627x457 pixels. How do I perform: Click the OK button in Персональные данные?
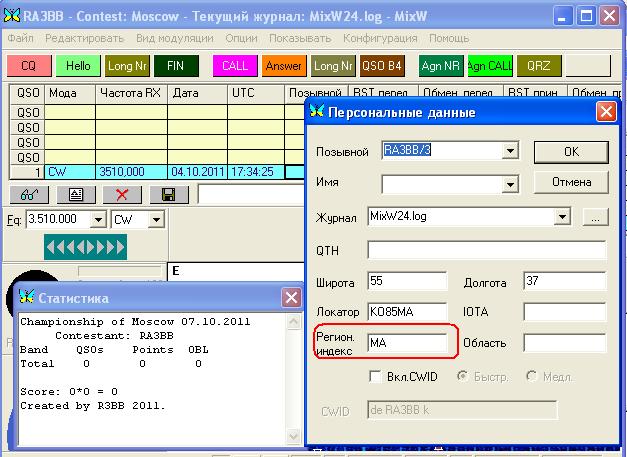coord(570,152)
